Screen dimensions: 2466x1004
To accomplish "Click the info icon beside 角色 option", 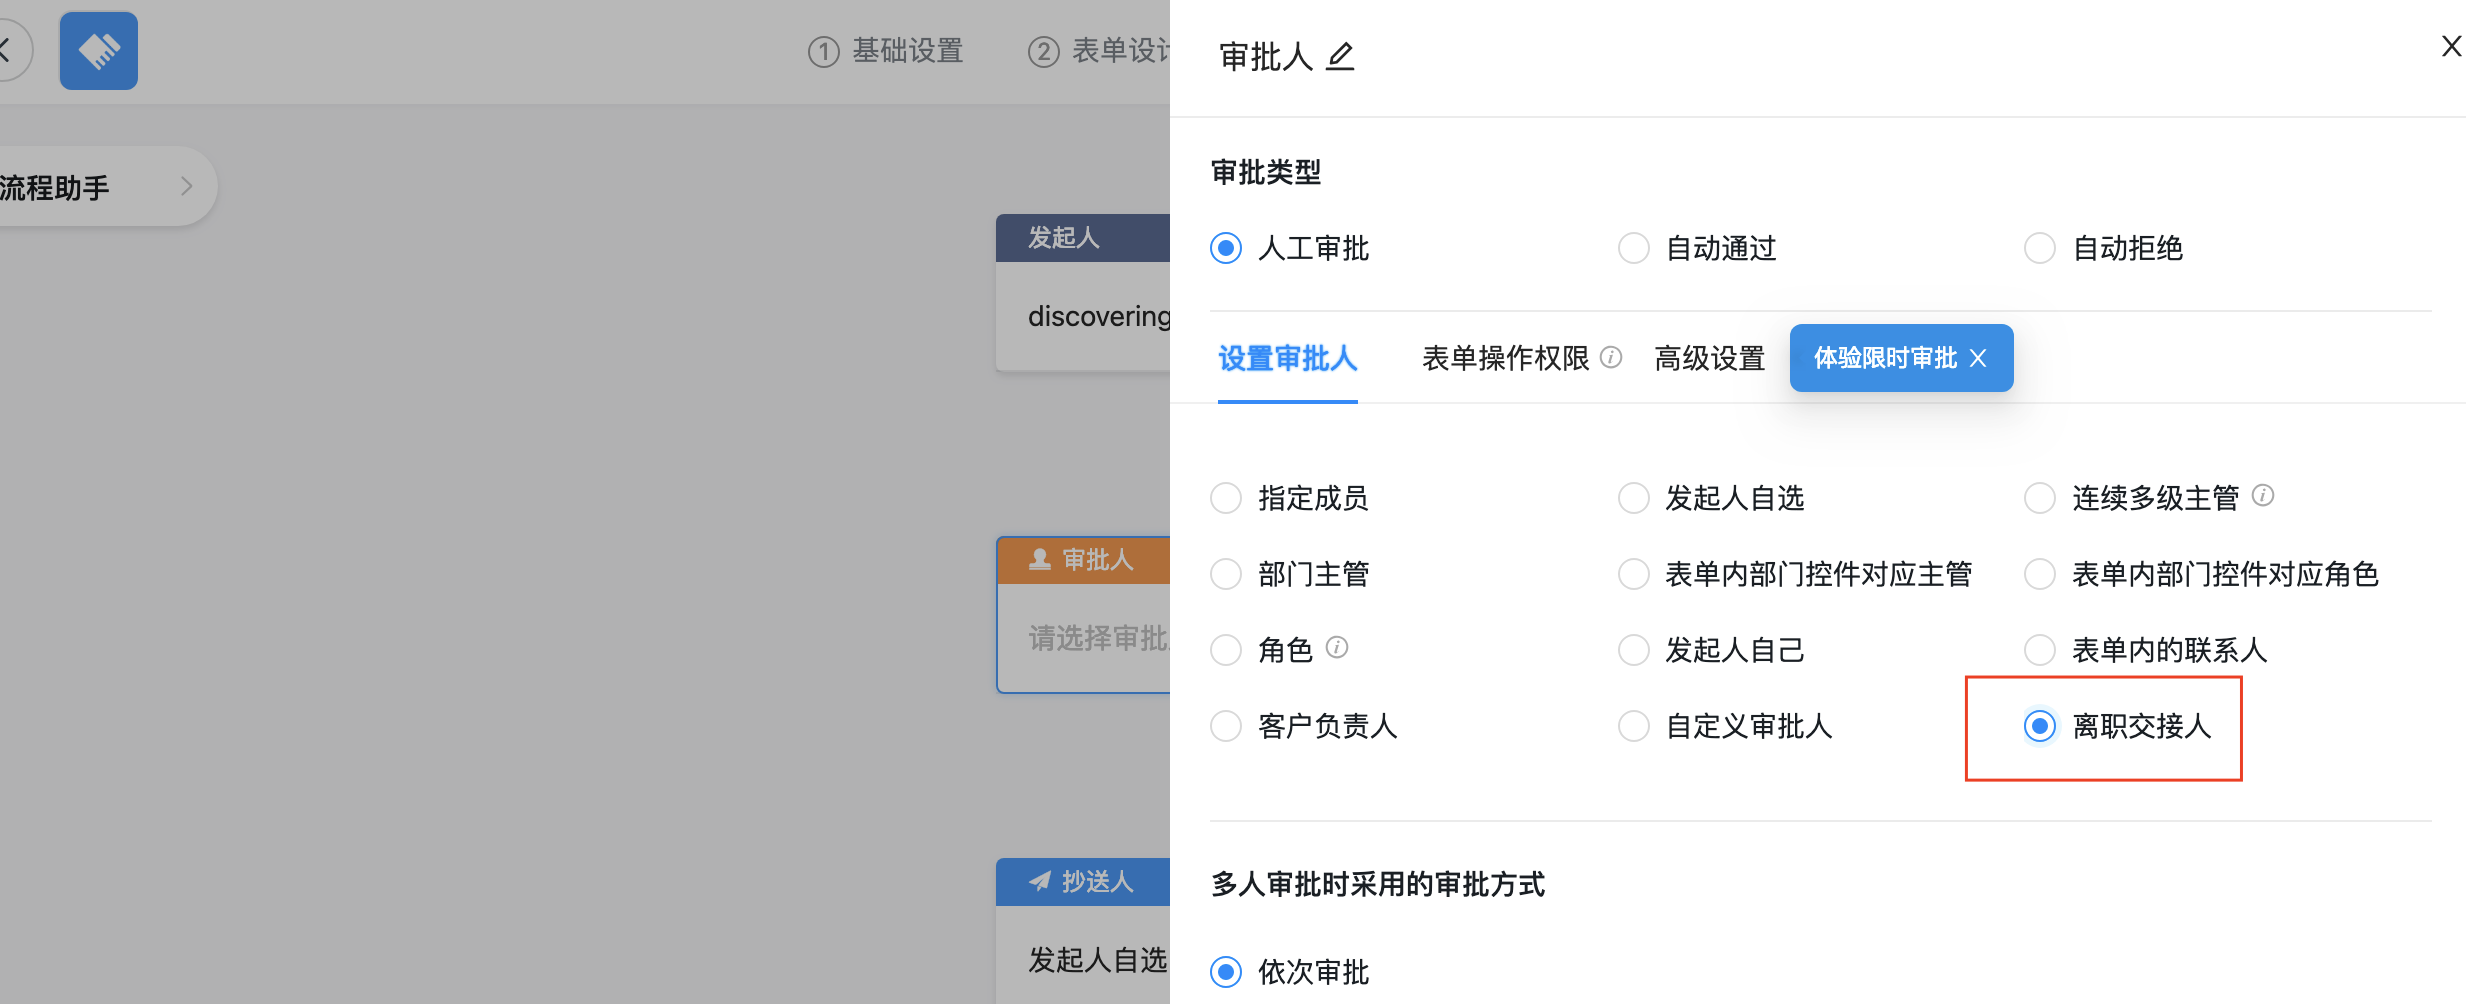I will [x=1338, y=647].
